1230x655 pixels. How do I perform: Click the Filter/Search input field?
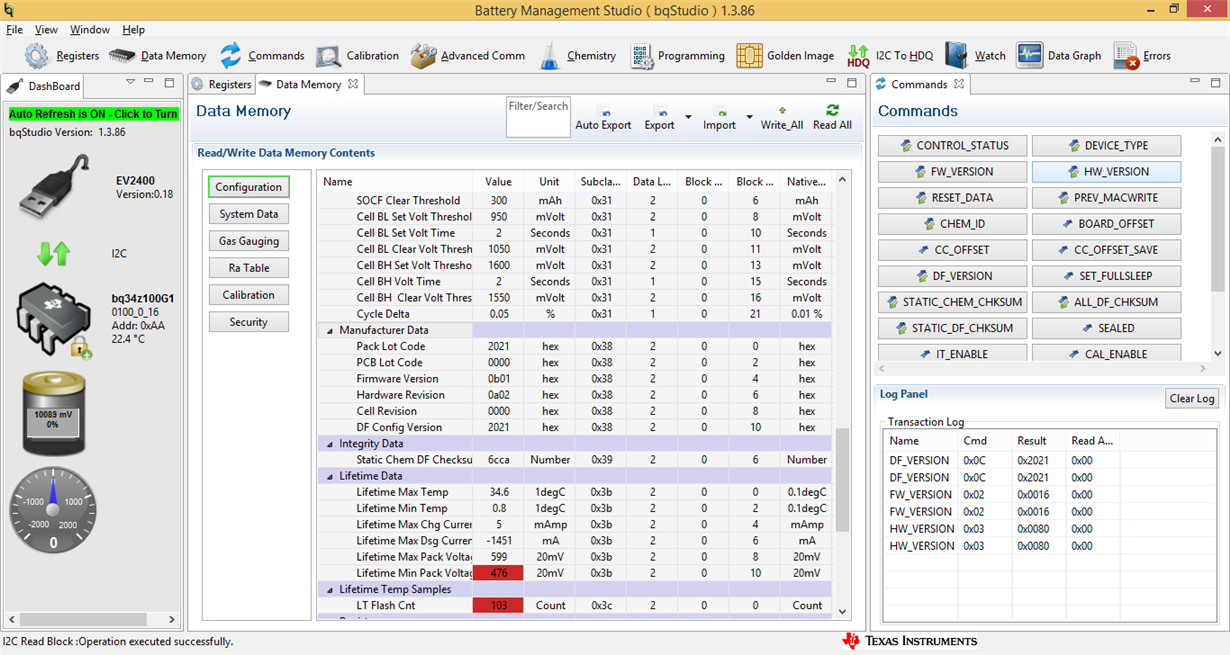538,118
